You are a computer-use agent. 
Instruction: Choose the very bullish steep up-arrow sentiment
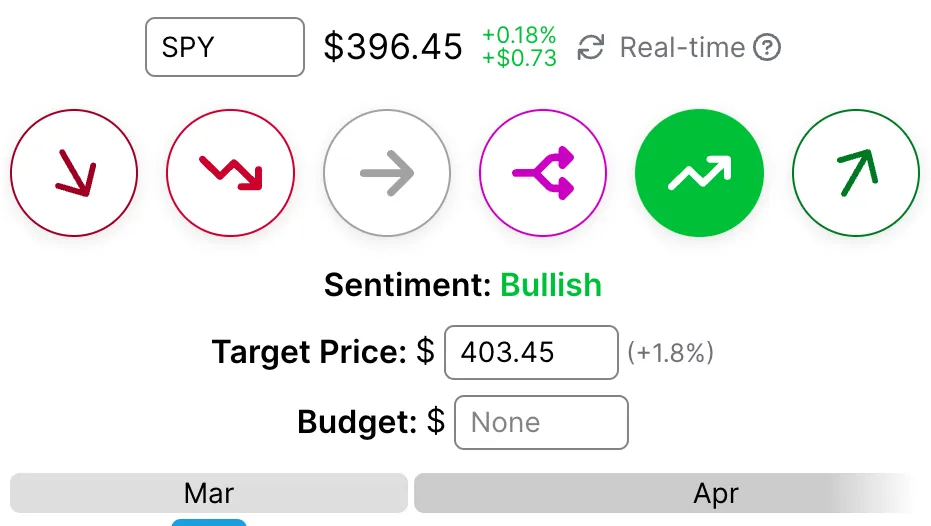tap(855, 174)
